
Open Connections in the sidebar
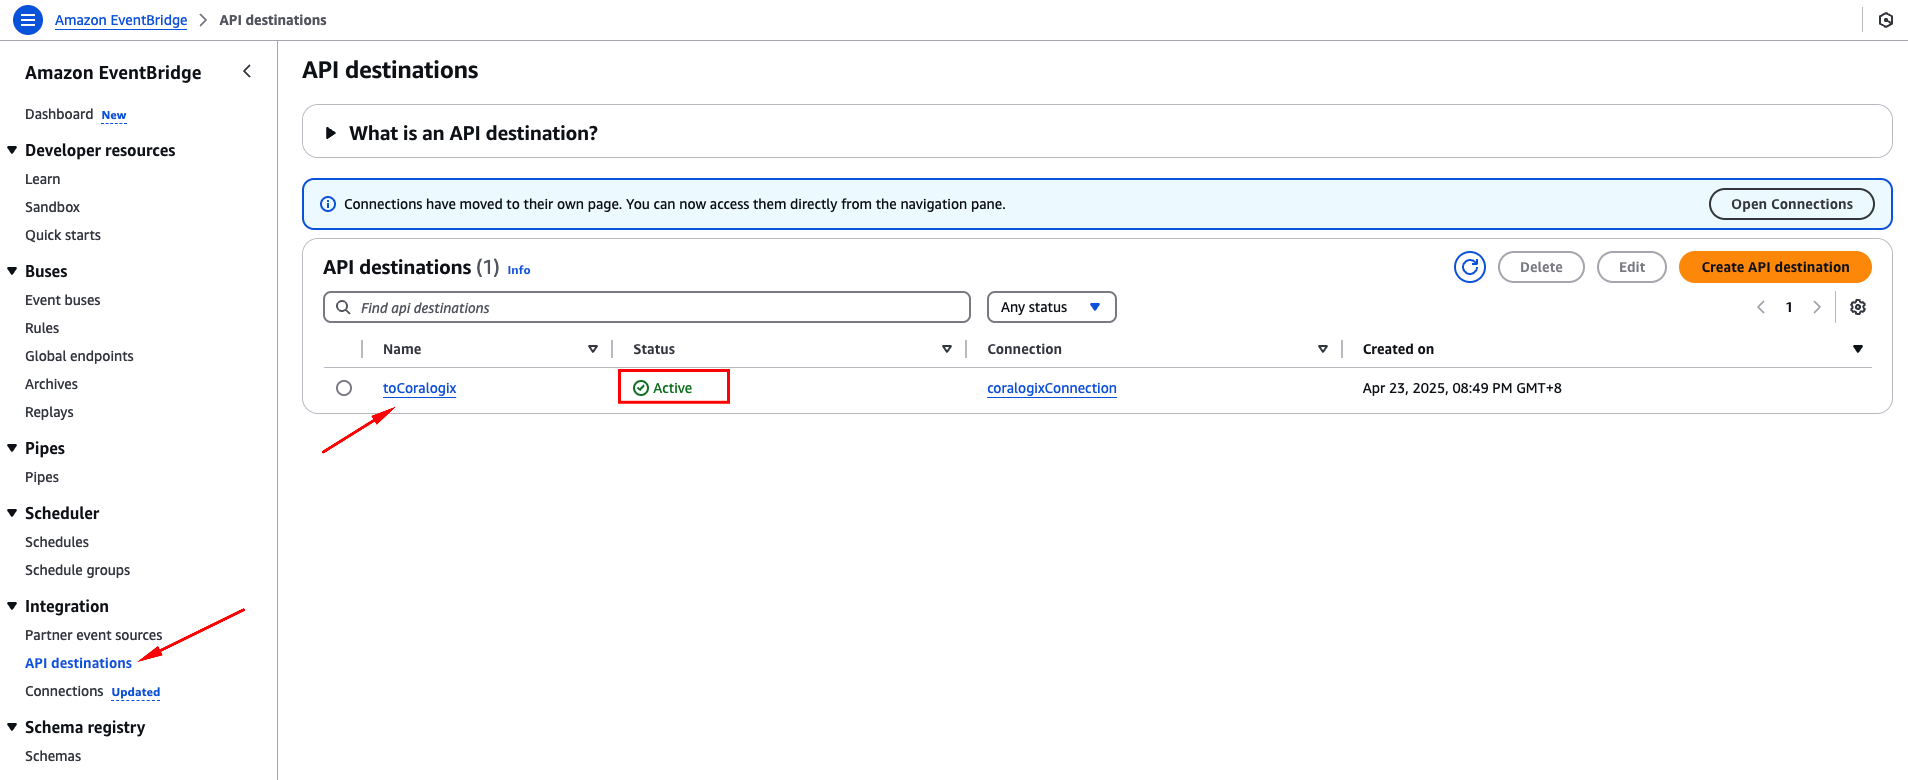click(x=64, y=691)
